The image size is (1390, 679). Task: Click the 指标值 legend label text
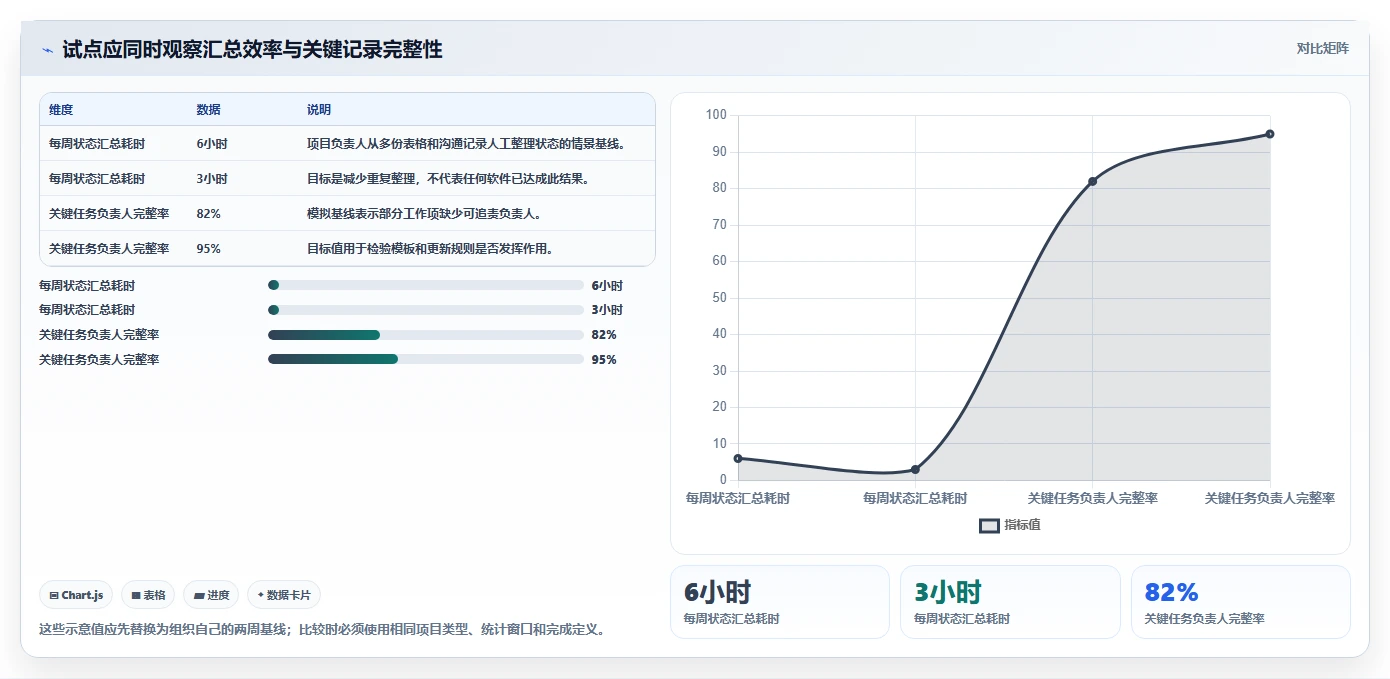click(1022, 525)
